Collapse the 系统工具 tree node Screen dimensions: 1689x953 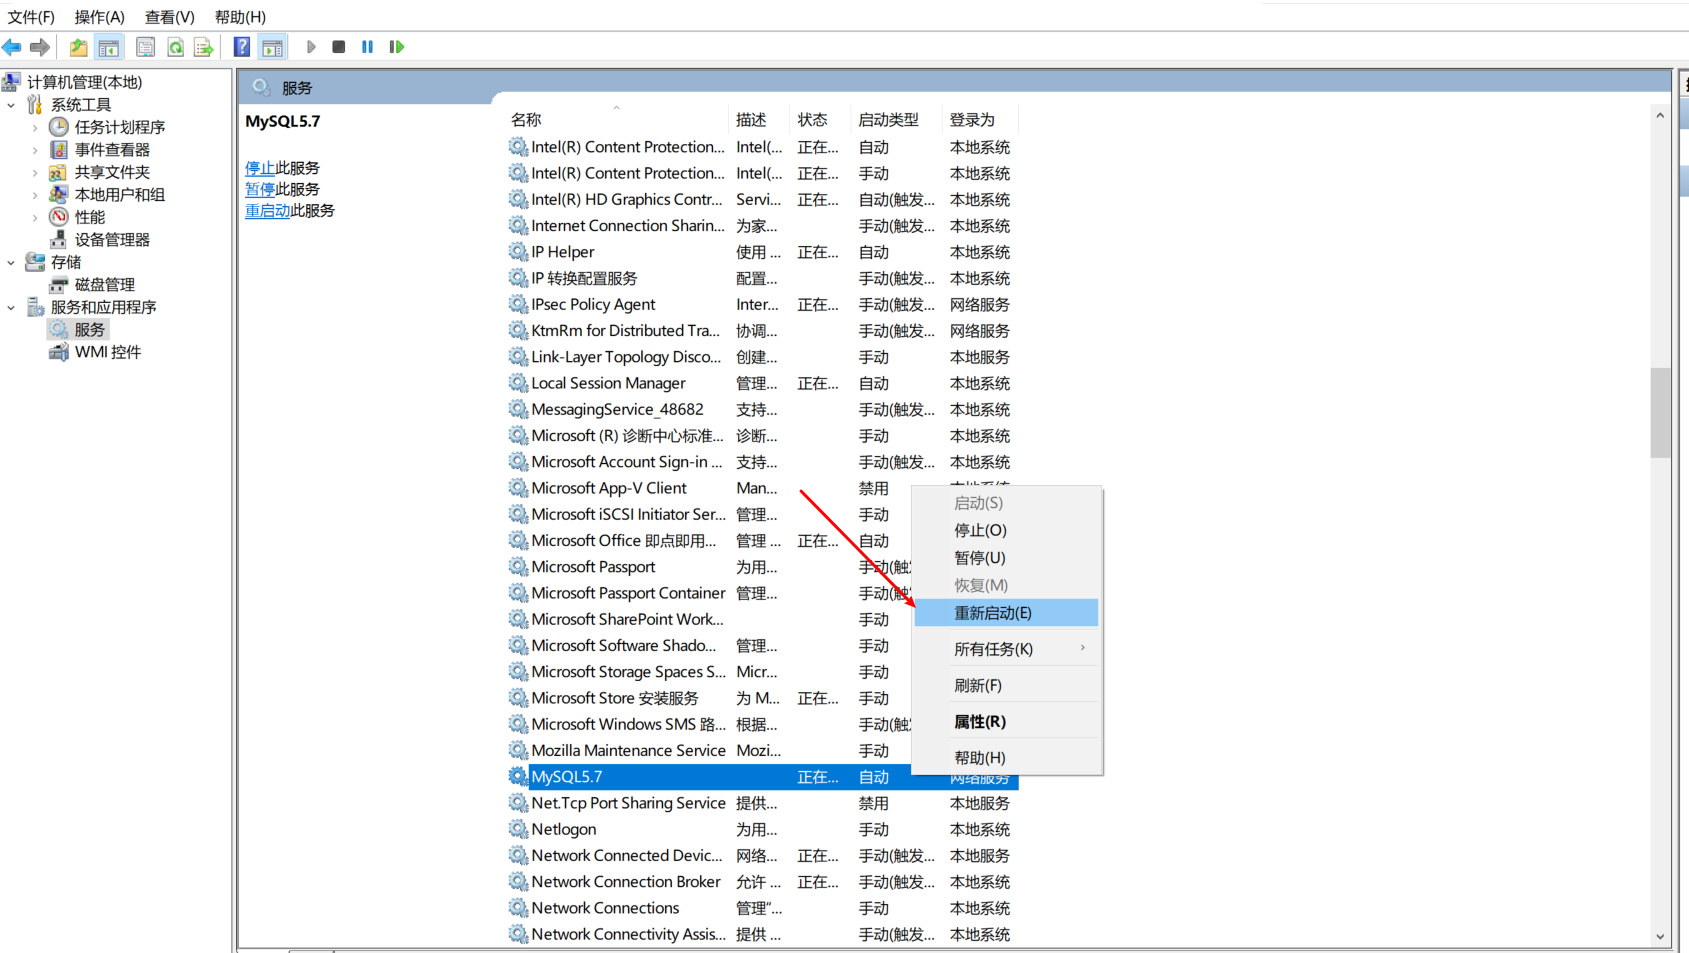tap(11, 105)
